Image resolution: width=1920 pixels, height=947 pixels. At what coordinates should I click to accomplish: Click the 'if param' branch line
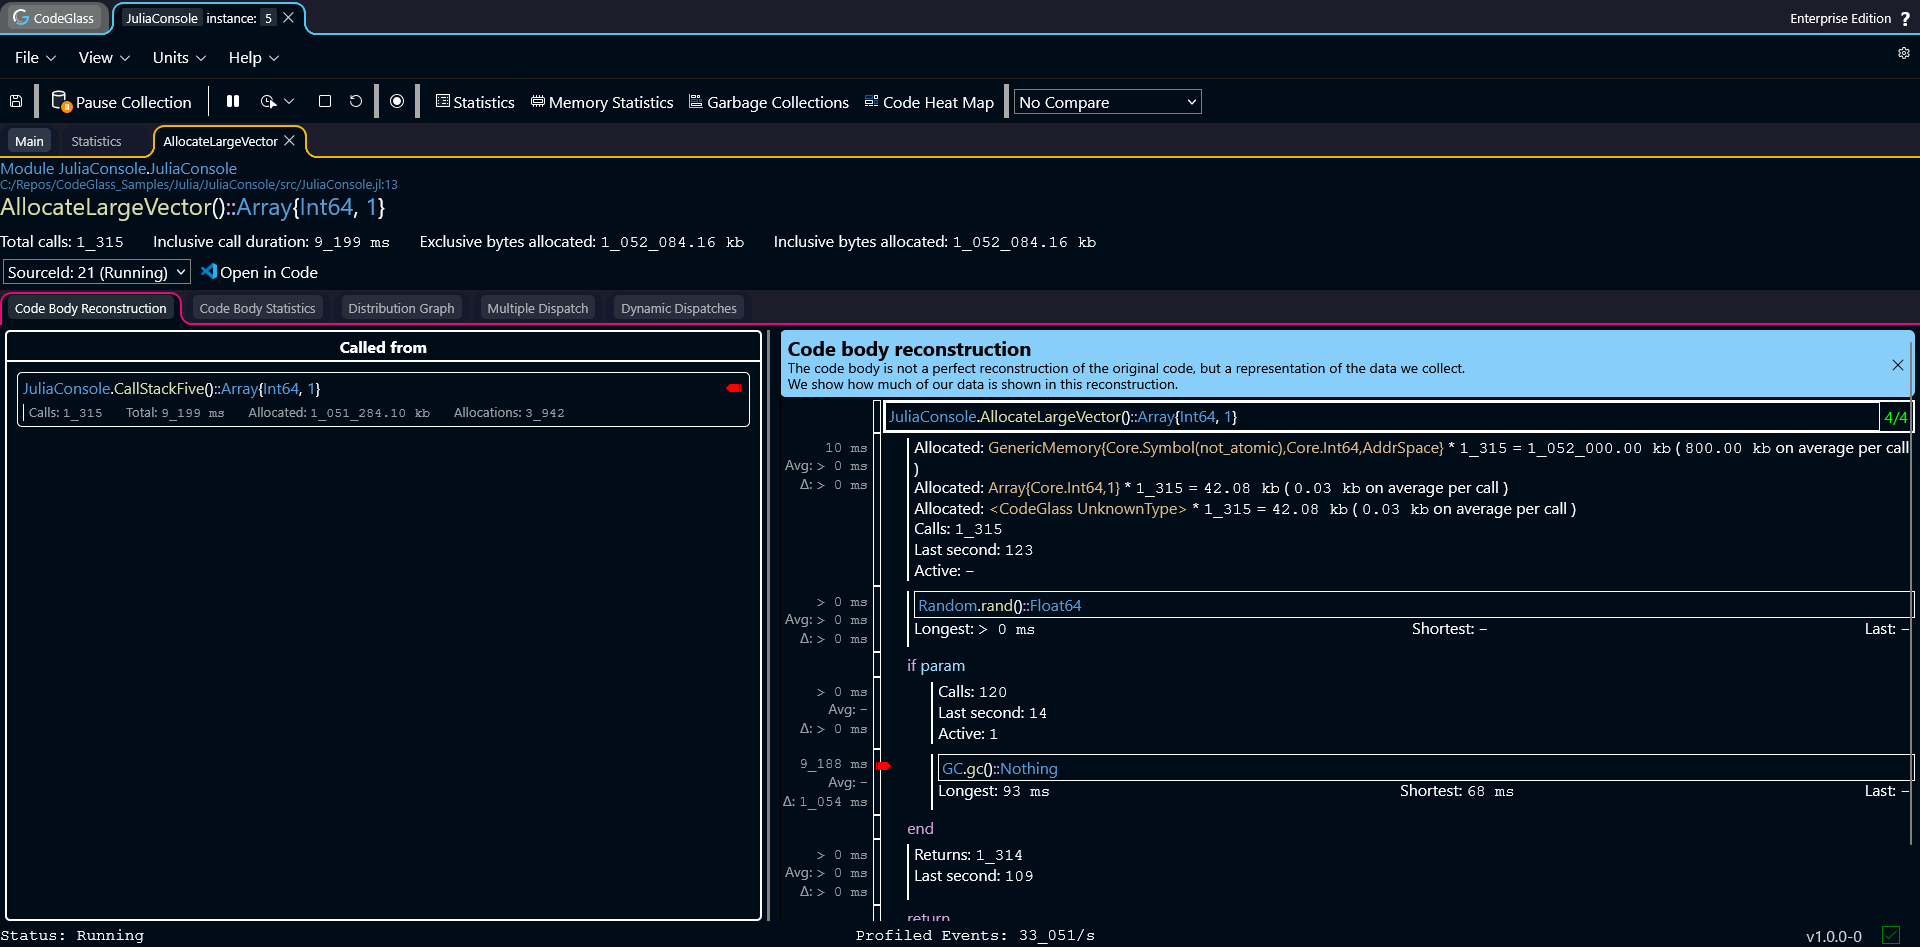click(x=936, y=666)
